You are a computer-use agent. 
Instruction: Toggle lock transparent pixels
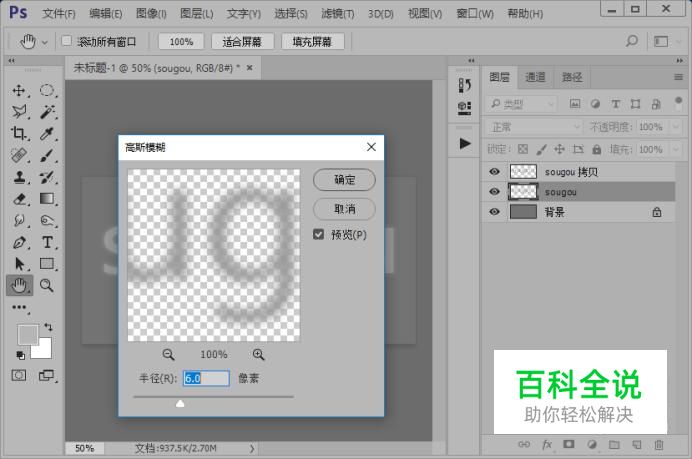(523, 149)
